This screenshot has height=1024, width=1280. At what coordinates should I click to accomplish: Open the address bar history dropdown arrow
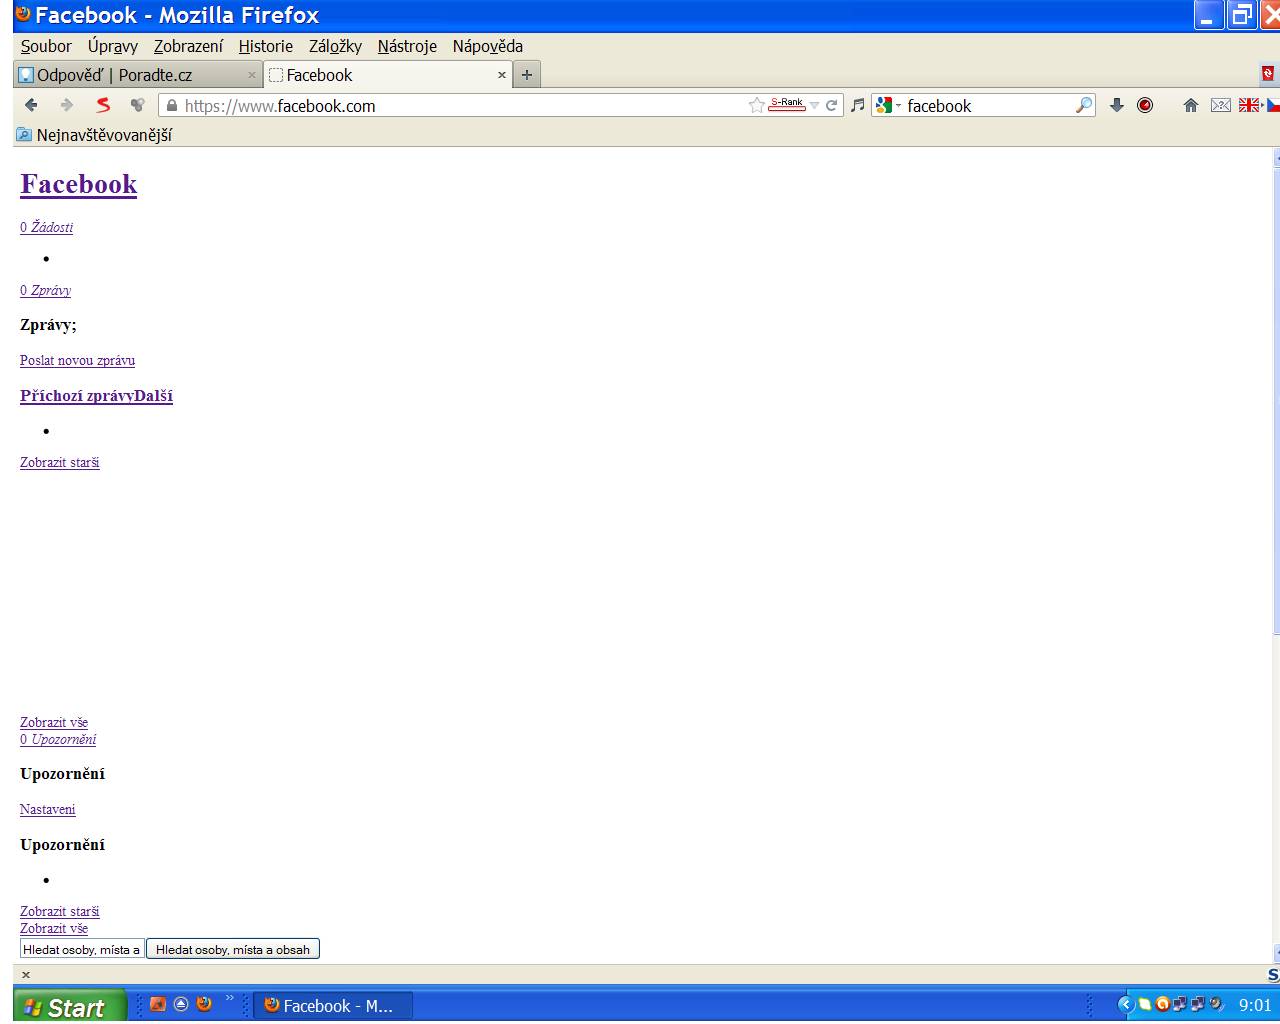[814, 106]
